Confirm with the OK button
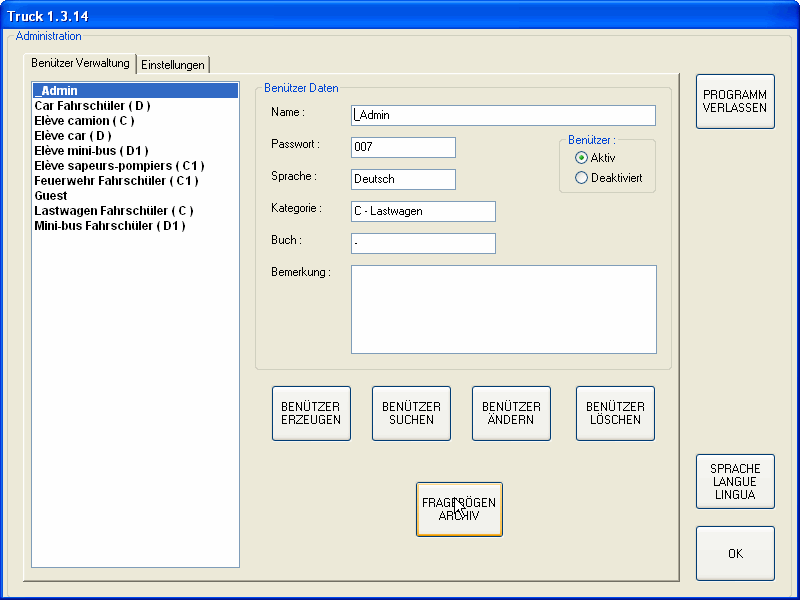 735,553
